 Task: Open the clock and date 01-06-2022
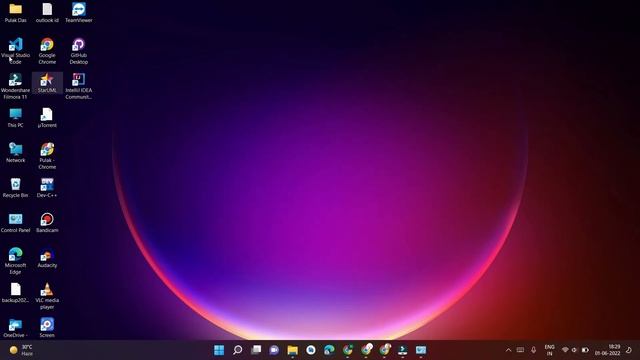click(x=607, y=350)
